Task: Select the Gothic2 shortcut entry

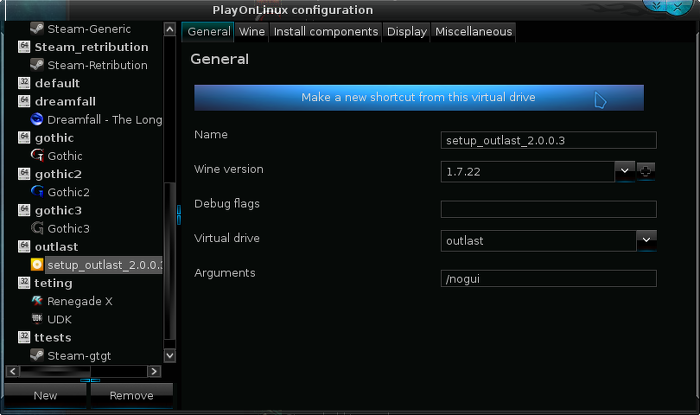Action: click(68, 192)
